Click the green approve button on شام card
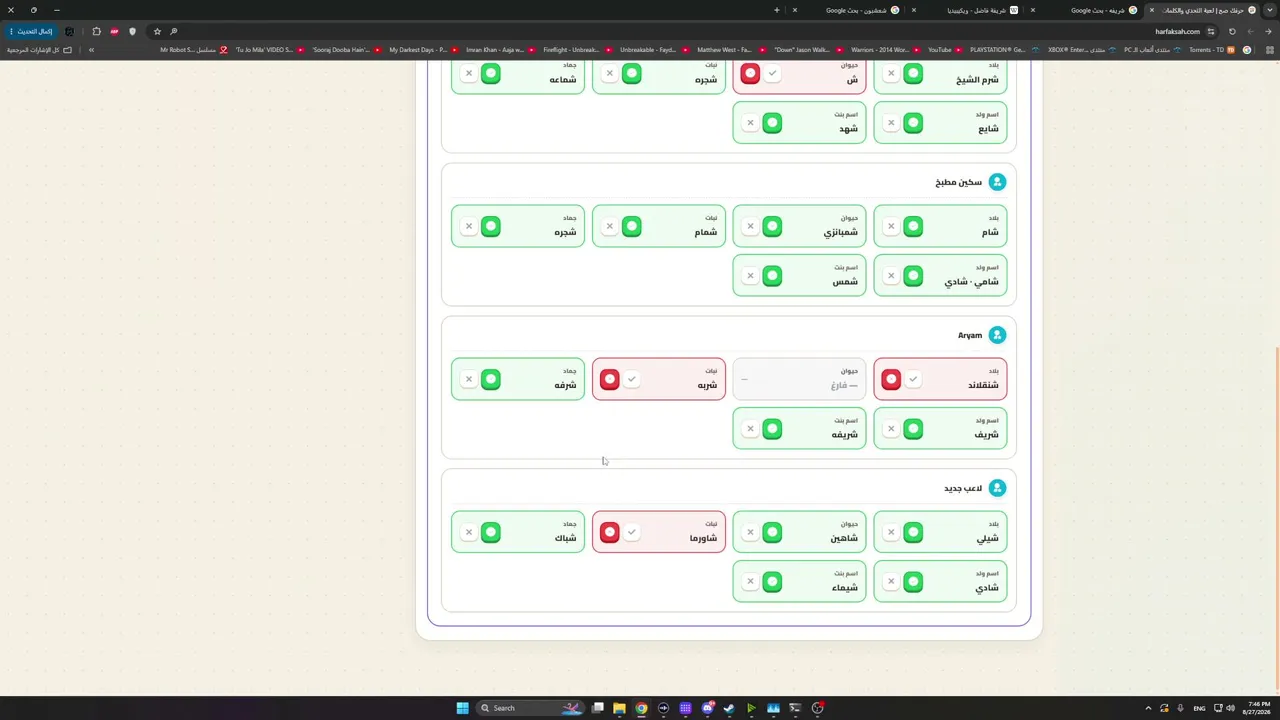This screenshot has width=1280, height=720. point(913,227)
